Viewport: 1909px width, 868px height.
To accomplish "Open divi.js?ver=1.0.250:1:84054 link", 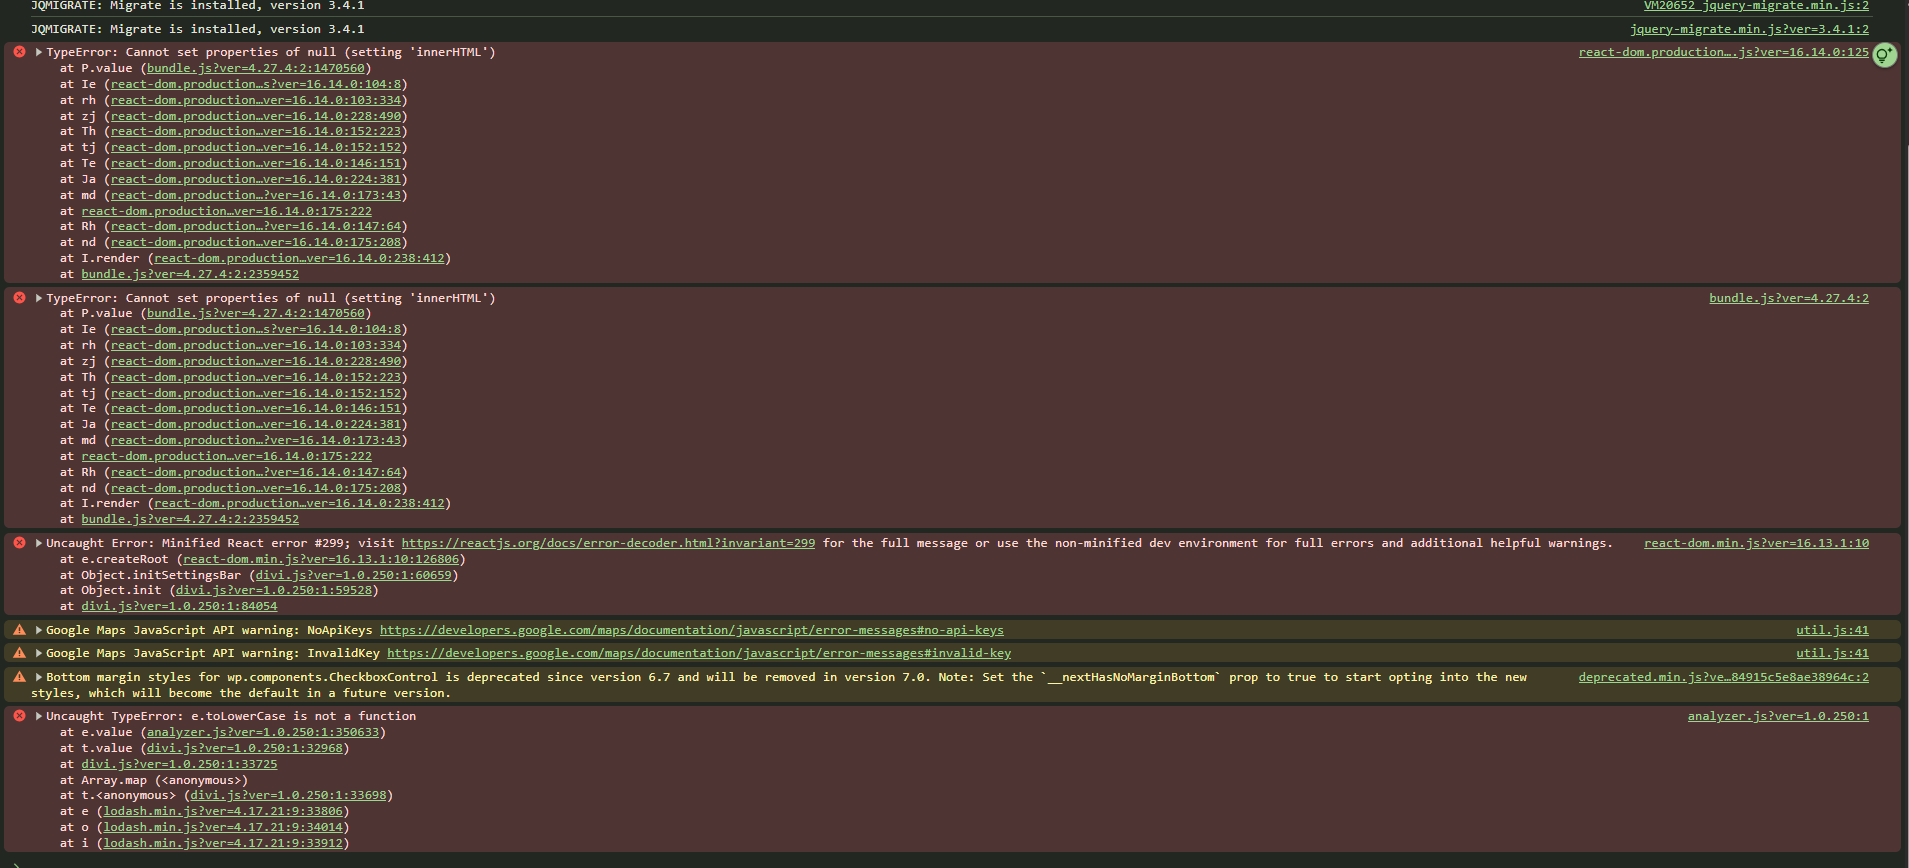I will click(x=179, y=606).
